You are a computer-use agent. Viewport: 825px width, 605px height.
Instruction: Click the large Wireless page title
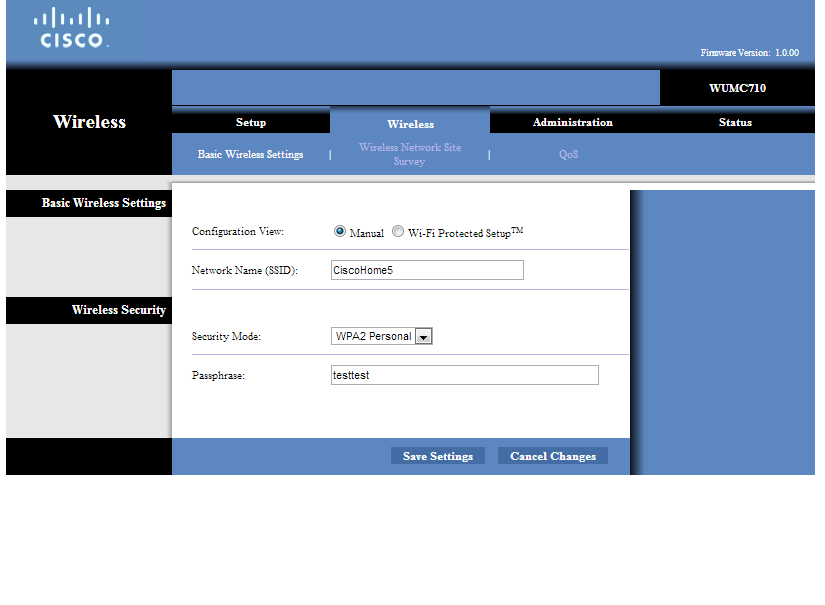pyautogui.click(x=89, y=122)
